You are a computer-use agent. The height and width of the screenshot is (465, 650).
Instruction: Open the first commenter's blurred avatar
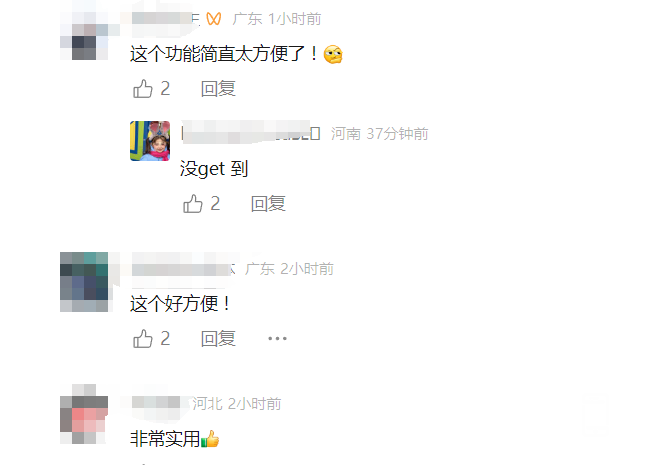pos(84,36)
